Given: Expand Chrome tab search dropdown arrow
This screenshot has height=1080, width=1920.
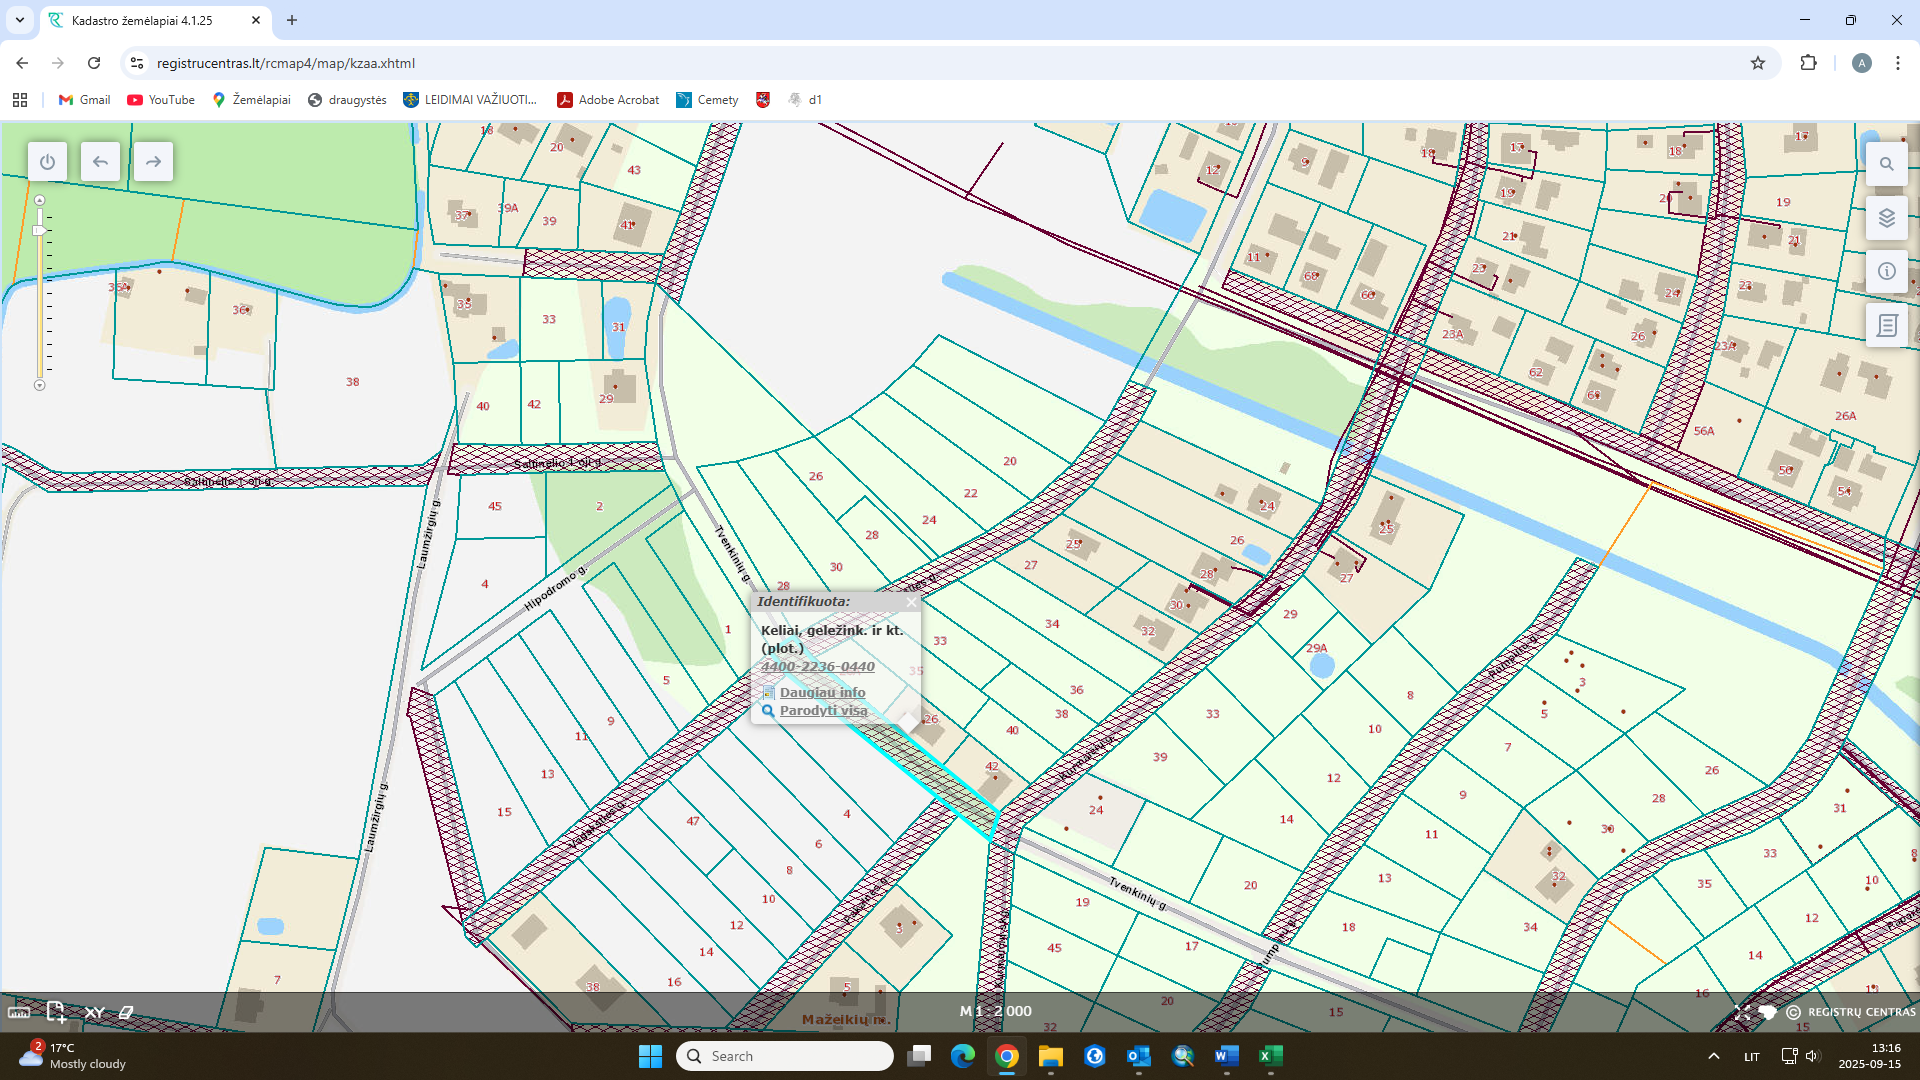Looking at the screenshot, I should pos(19,20).
